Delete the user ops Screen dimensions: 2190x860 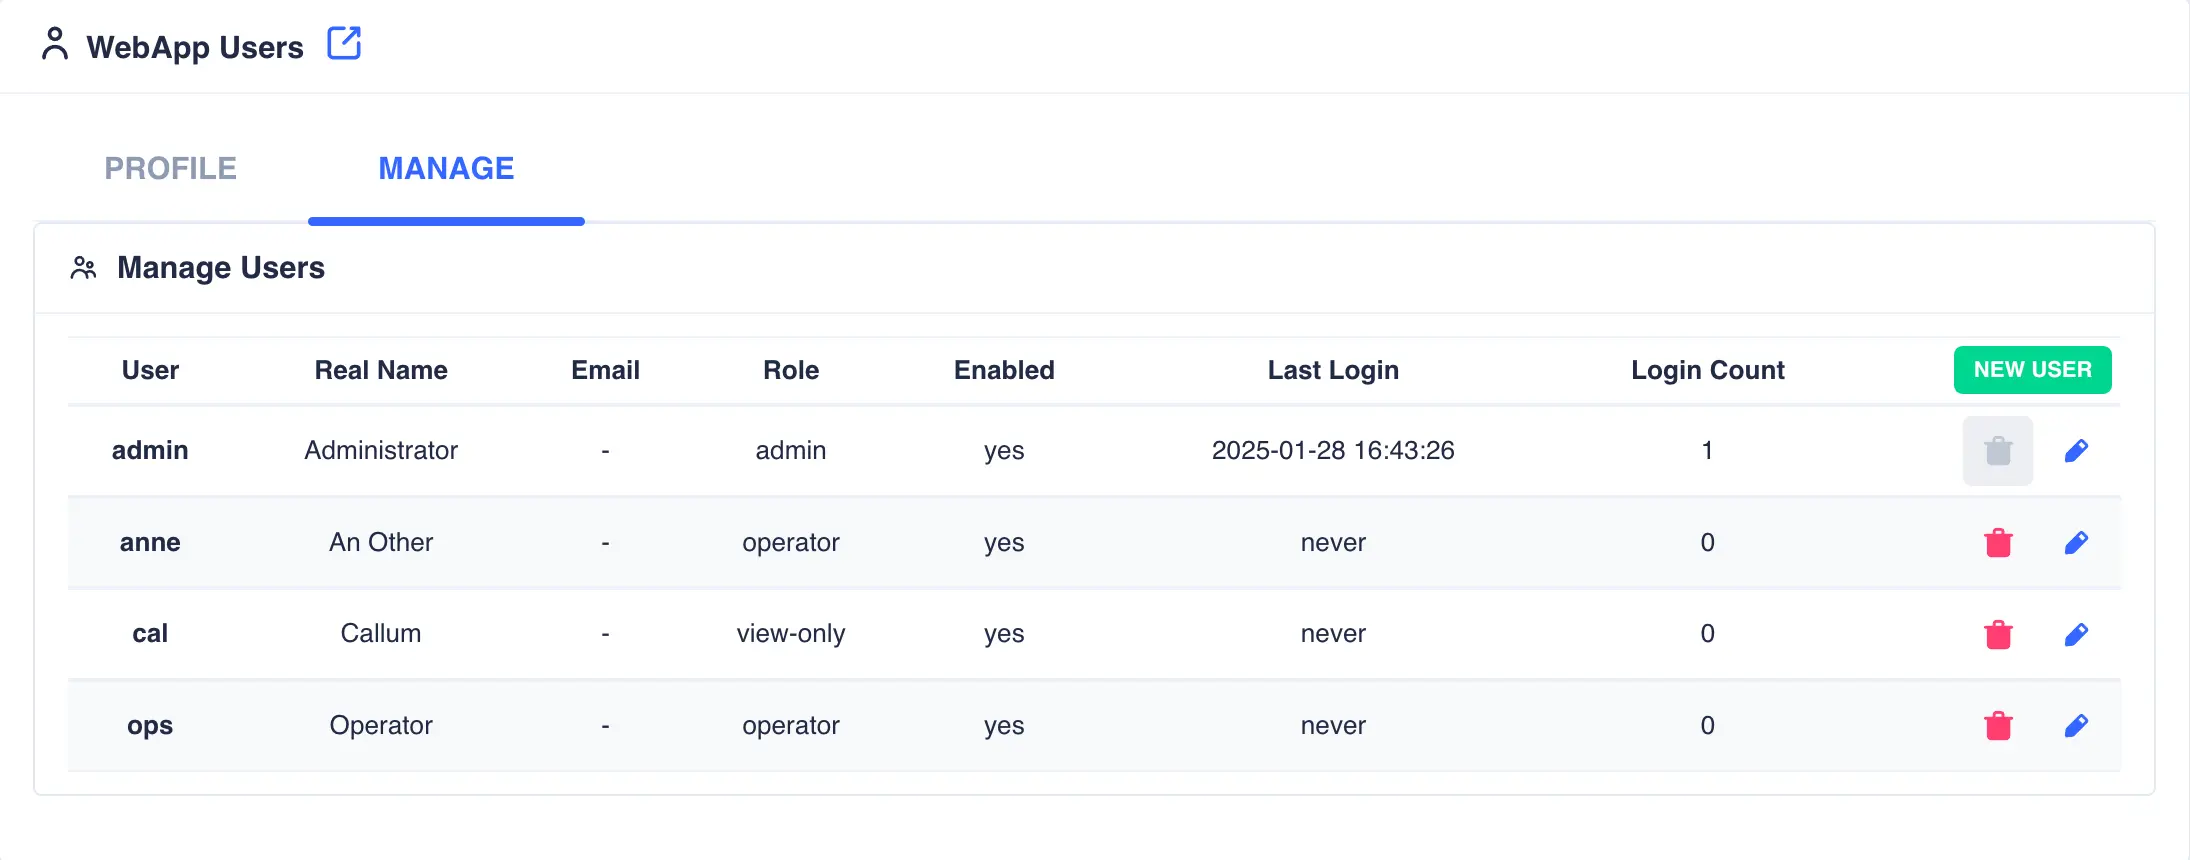pos(1997,725)
